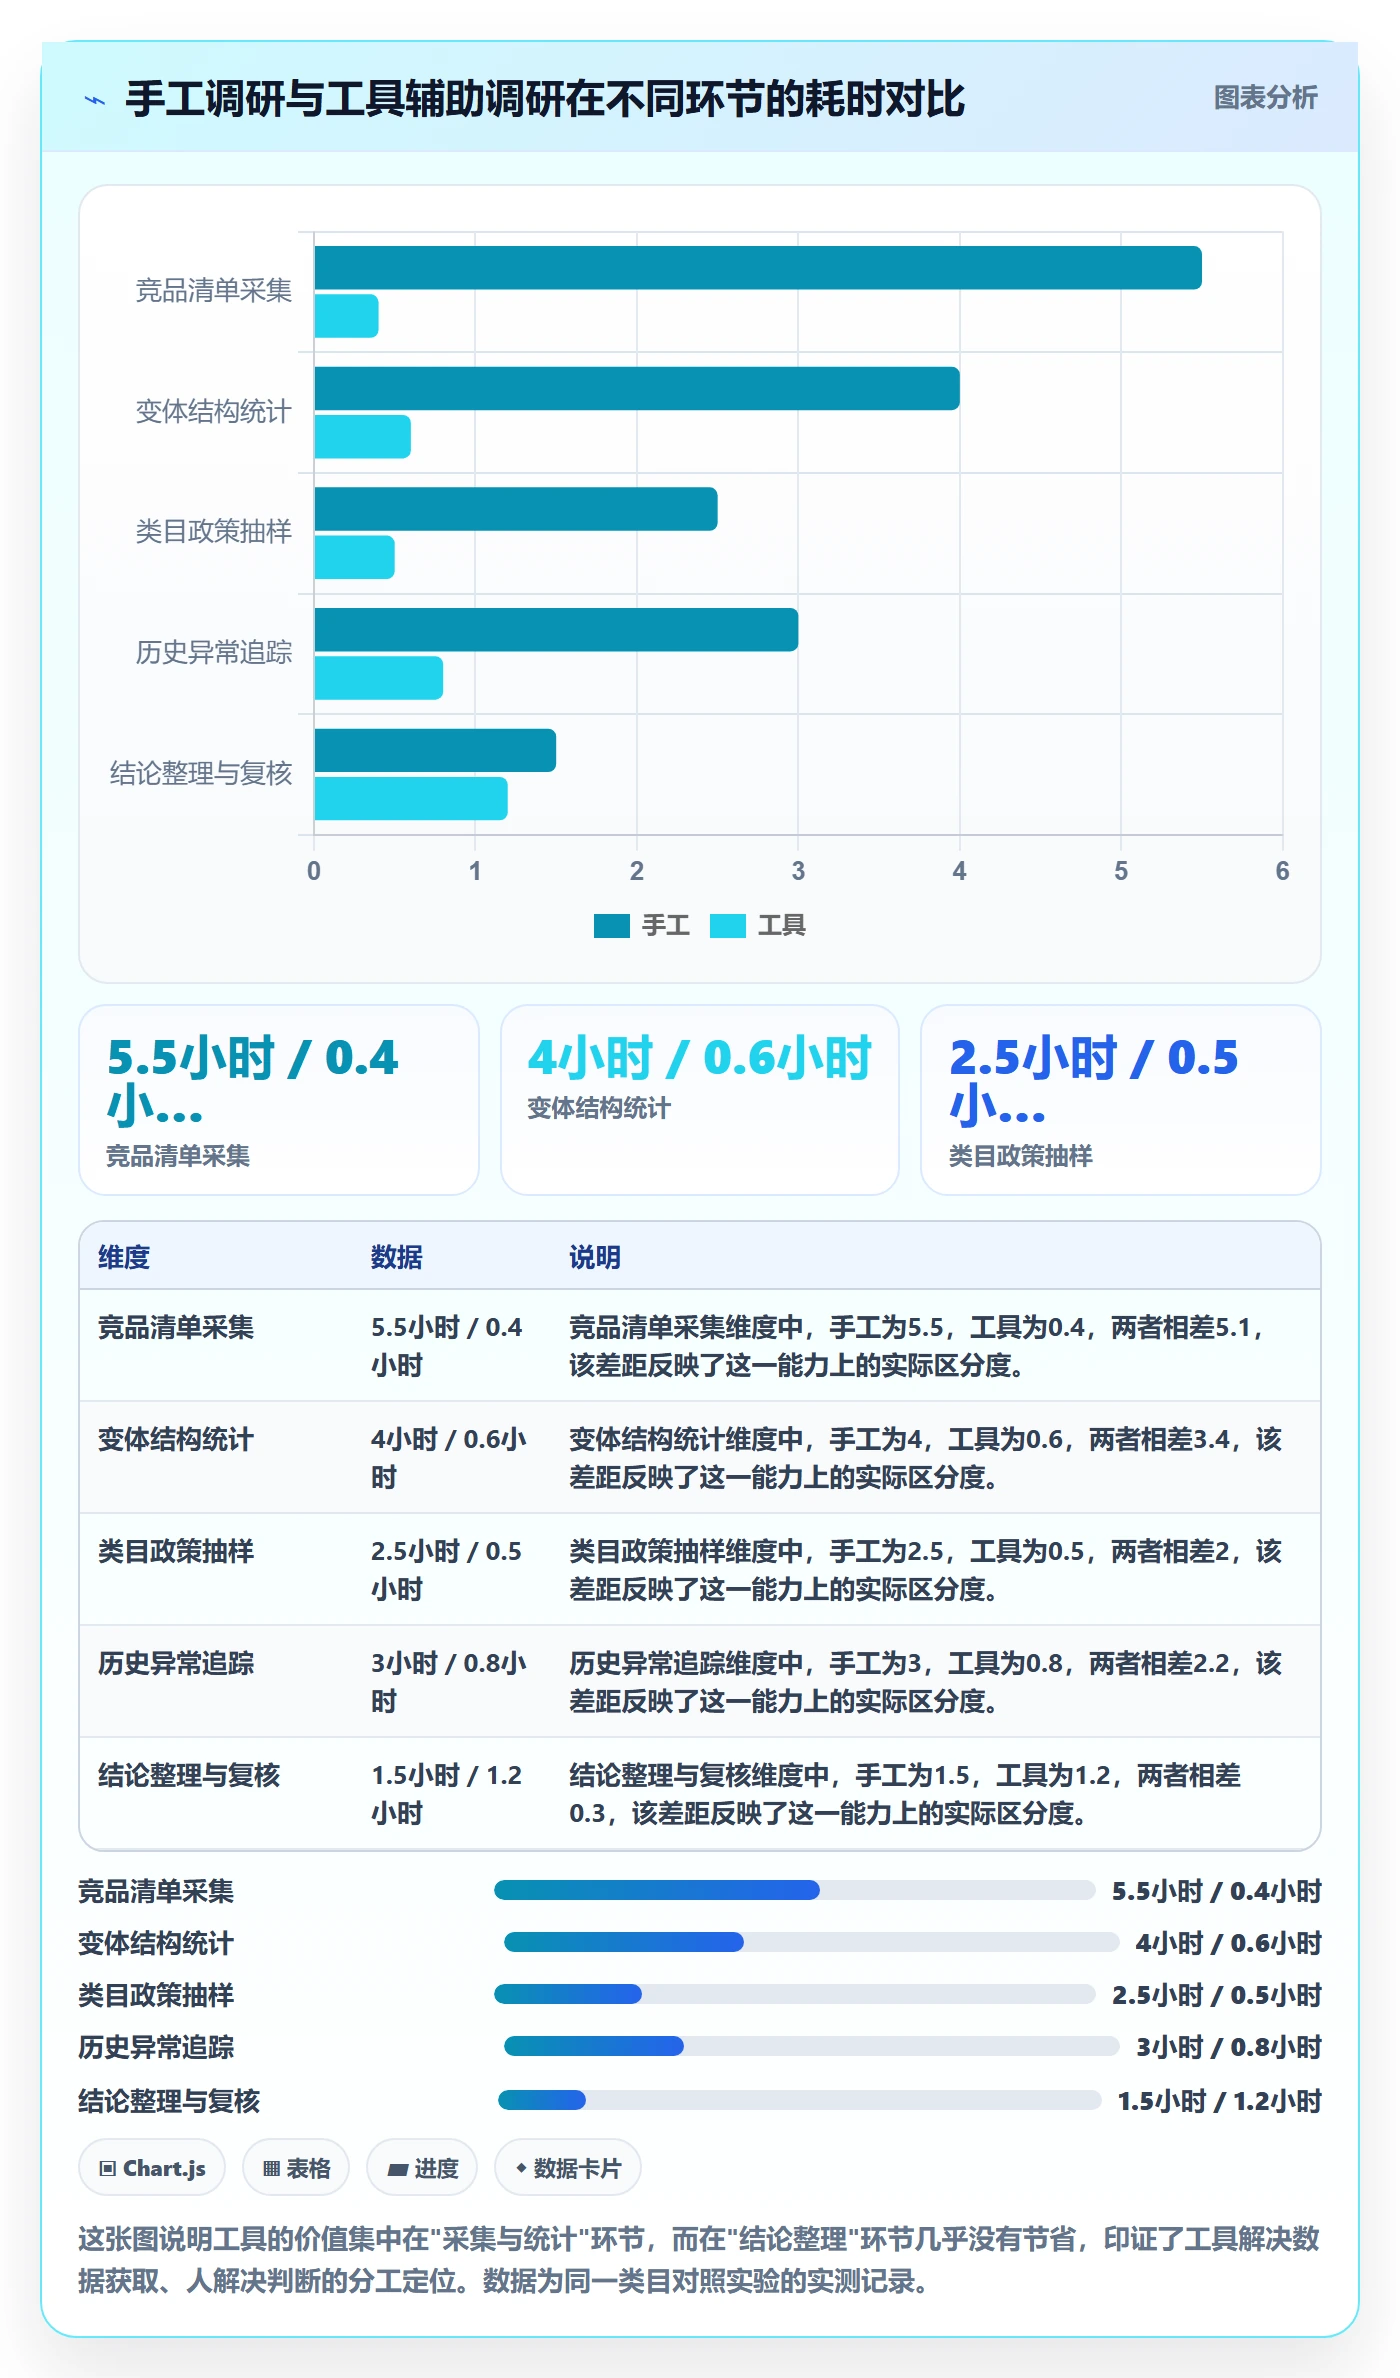Screen dimensions: 1400x2378
Task: Select the Chart.js tag chip
Action: [152, 2168]
